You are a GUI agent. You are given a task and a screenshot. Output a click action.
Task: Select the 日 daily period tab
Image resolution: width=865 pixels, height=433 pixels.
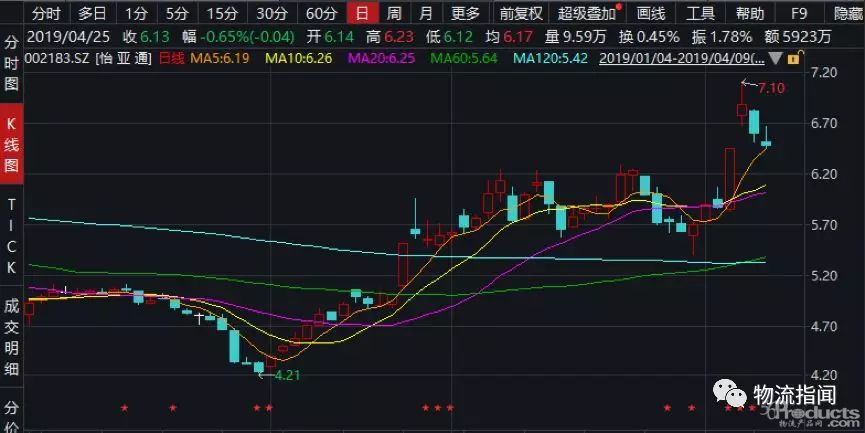[362, 13]
